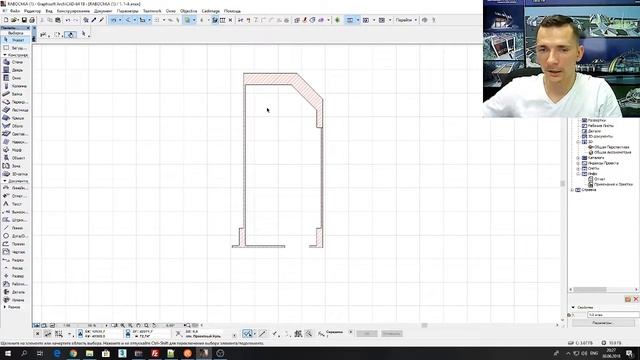Select the Object (Объект) tool
This screenshot has width=640, height=360.
tap(15, 158)
